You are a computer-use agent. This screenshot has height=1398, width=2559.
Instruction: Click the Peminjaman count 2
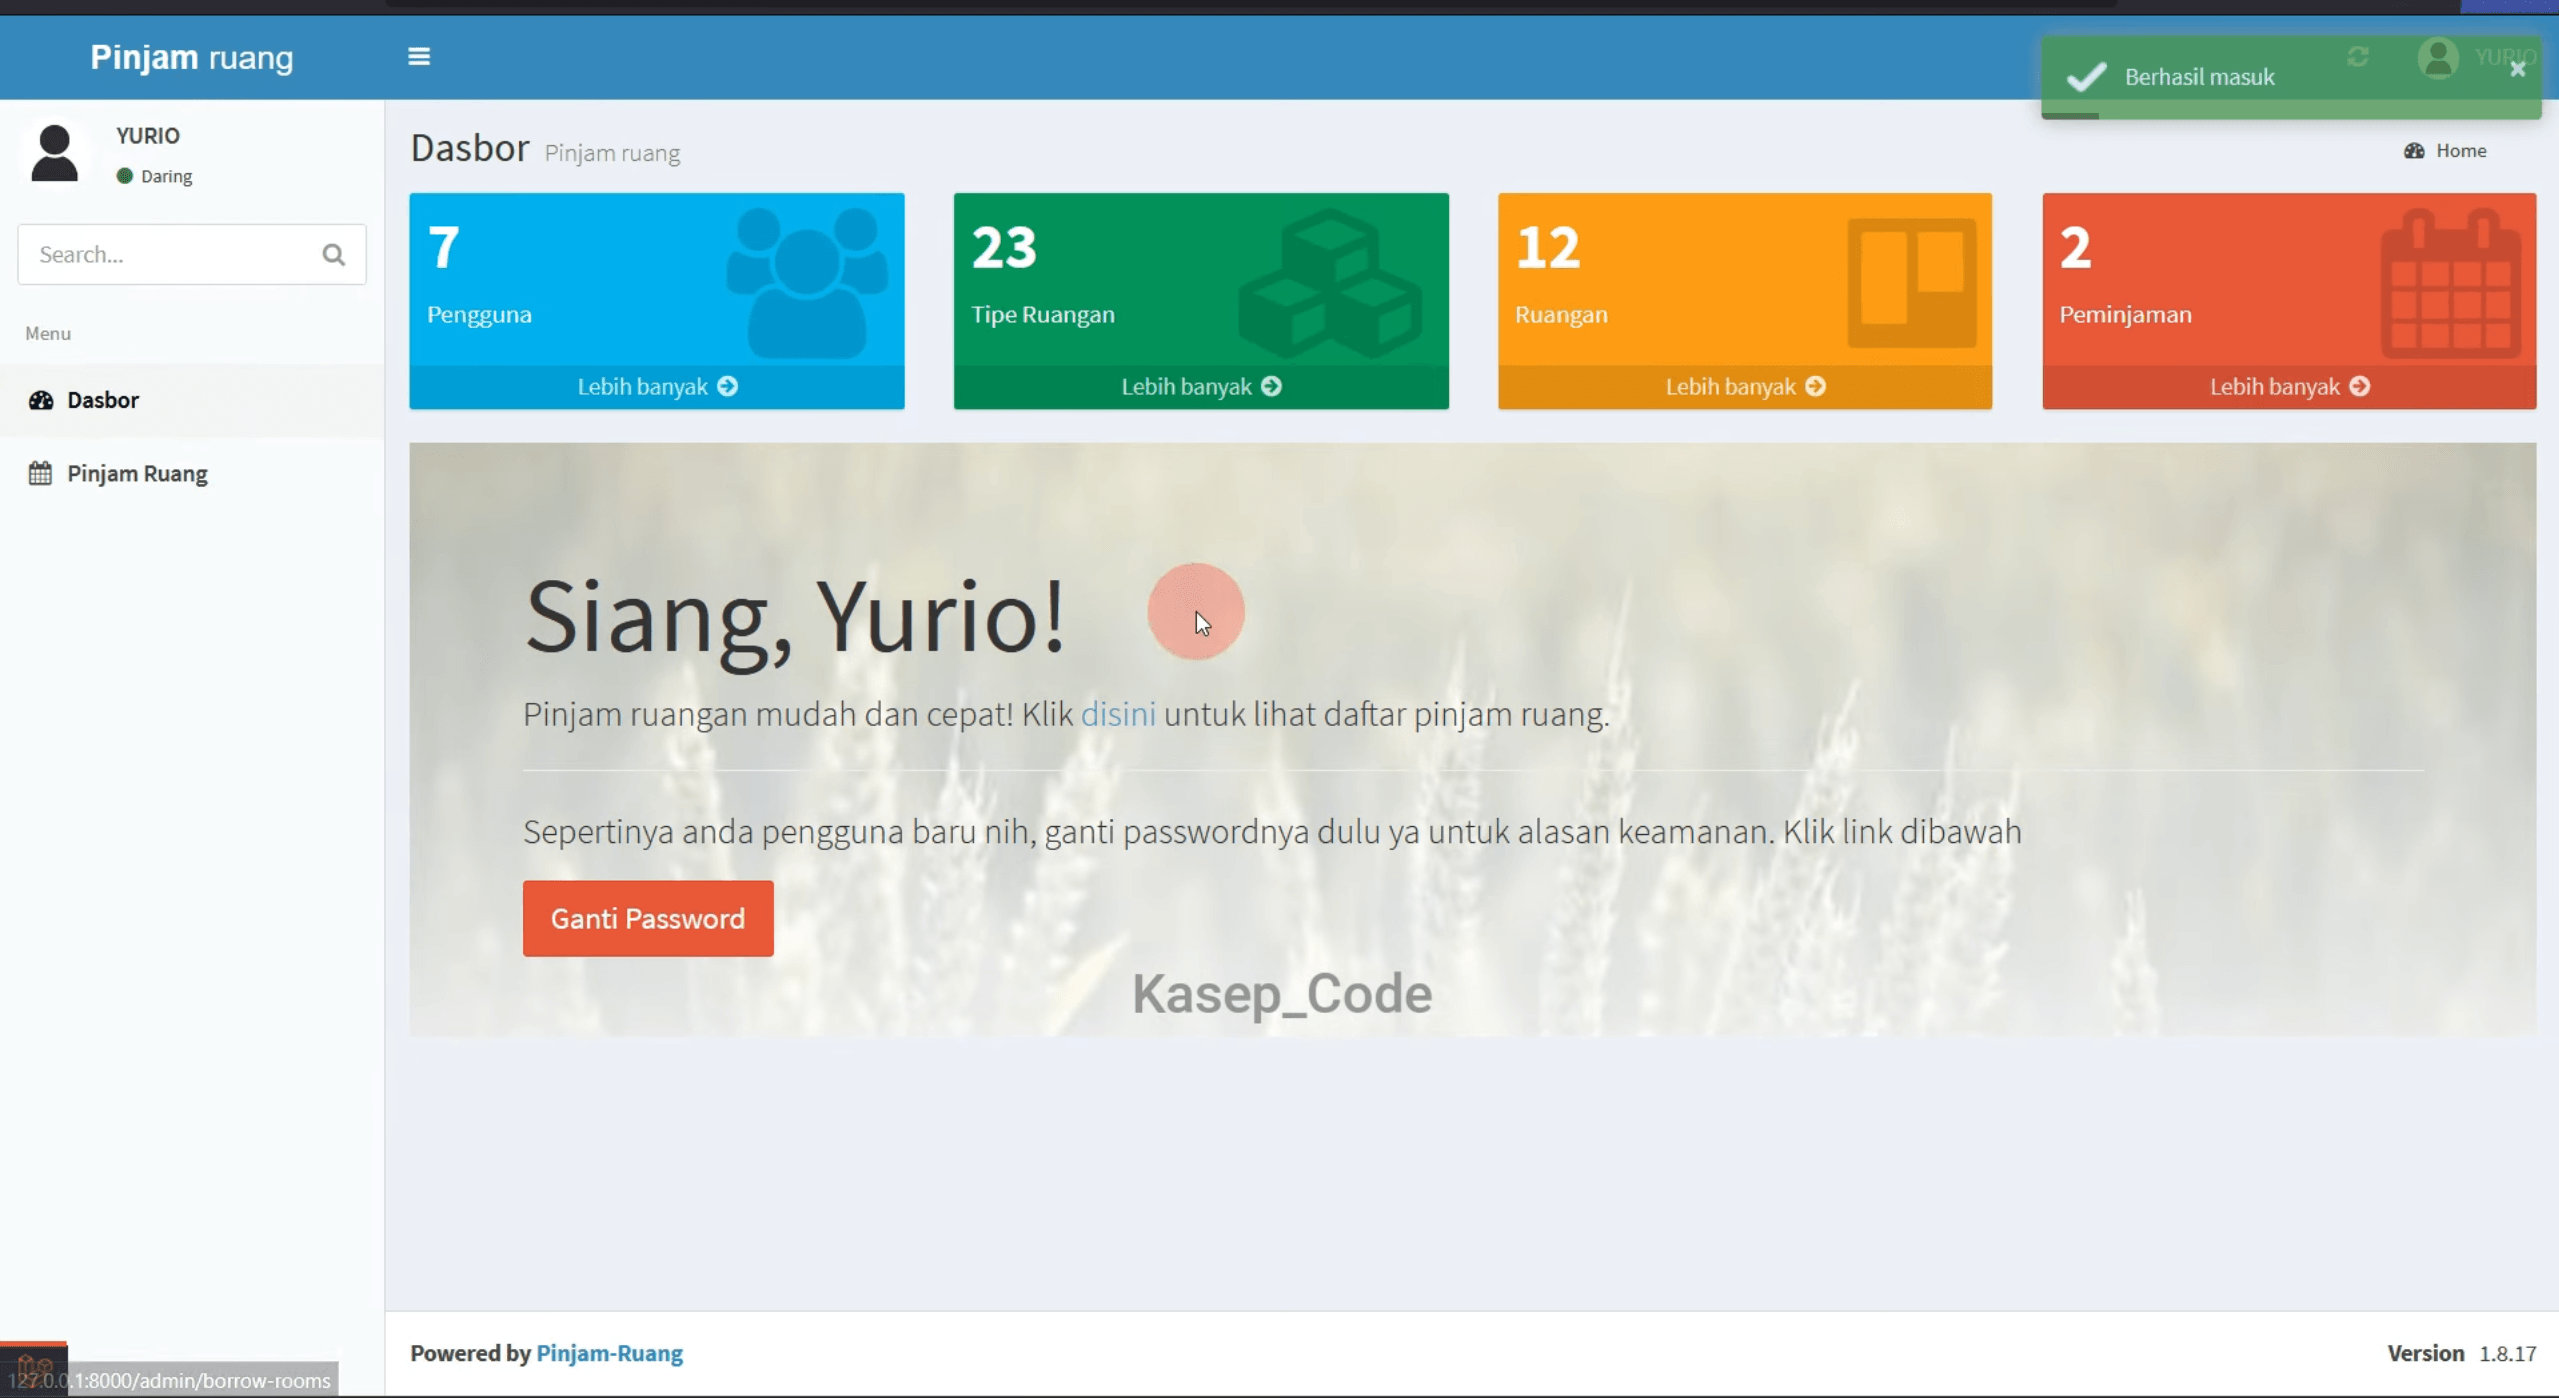pos(2075,247)
